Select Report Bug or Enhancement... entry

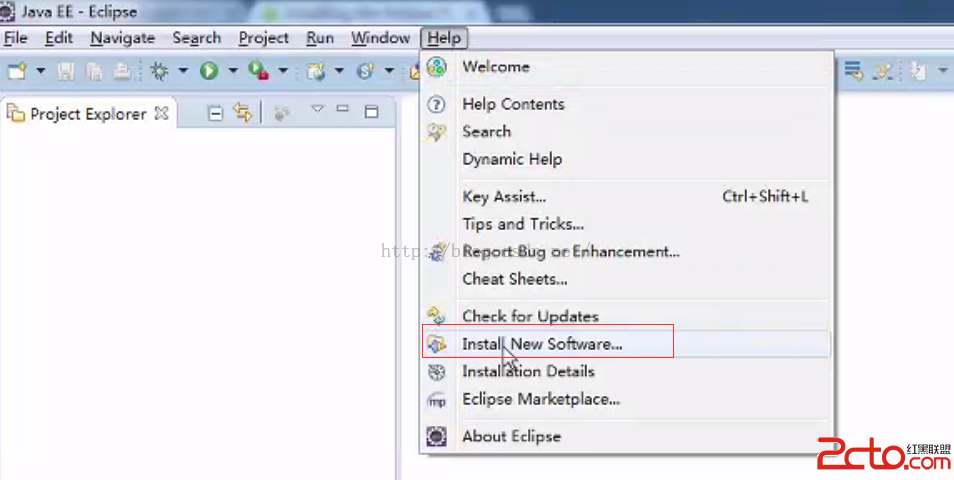click(x=625, y=251)
